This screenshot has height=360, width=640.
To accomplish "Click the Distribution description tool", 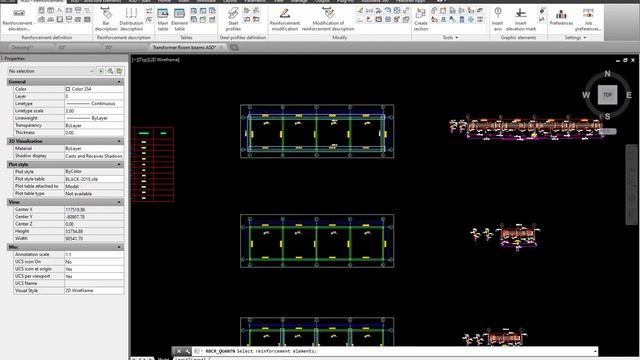I will [131, 19].
